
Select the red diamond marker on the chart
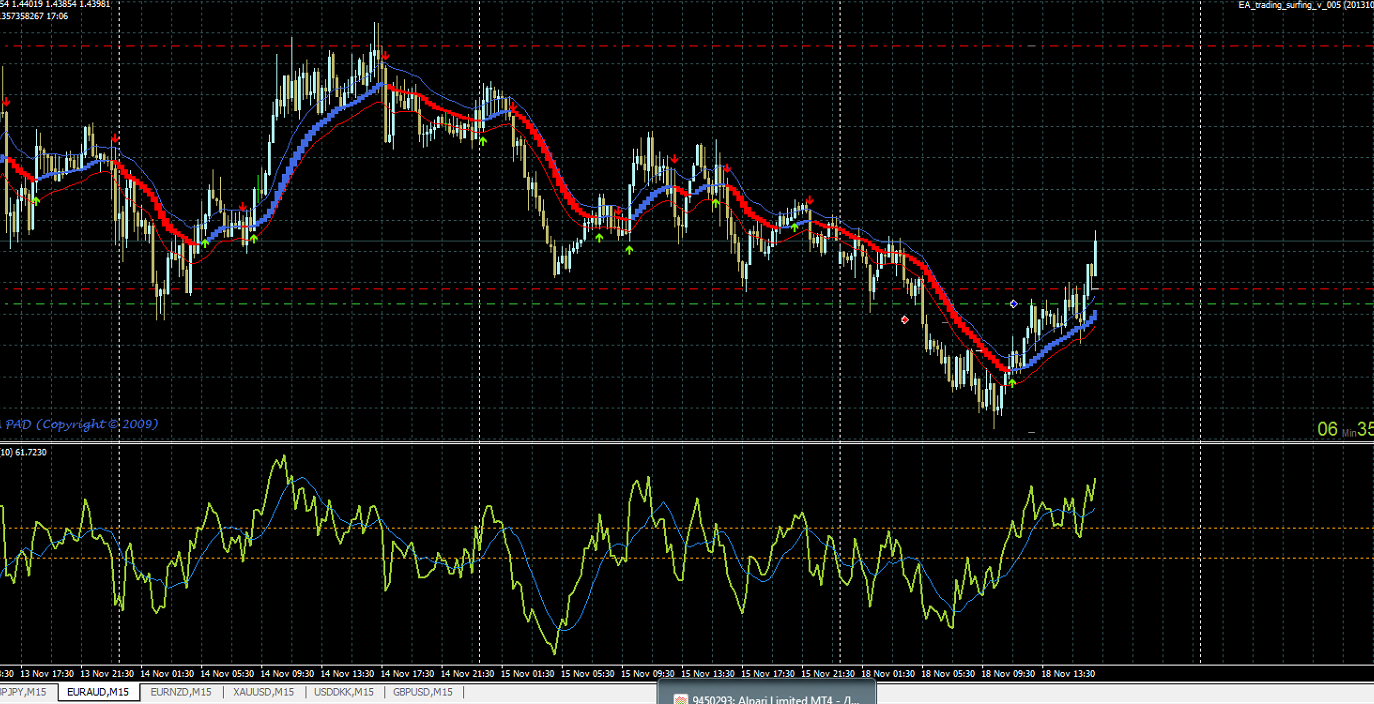(x=905, y=320)
